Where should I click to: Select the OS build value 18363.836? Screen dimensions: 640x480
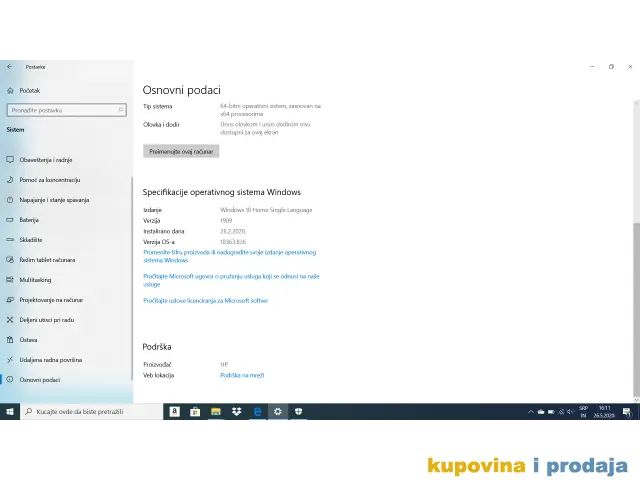[x=233, y=242]
